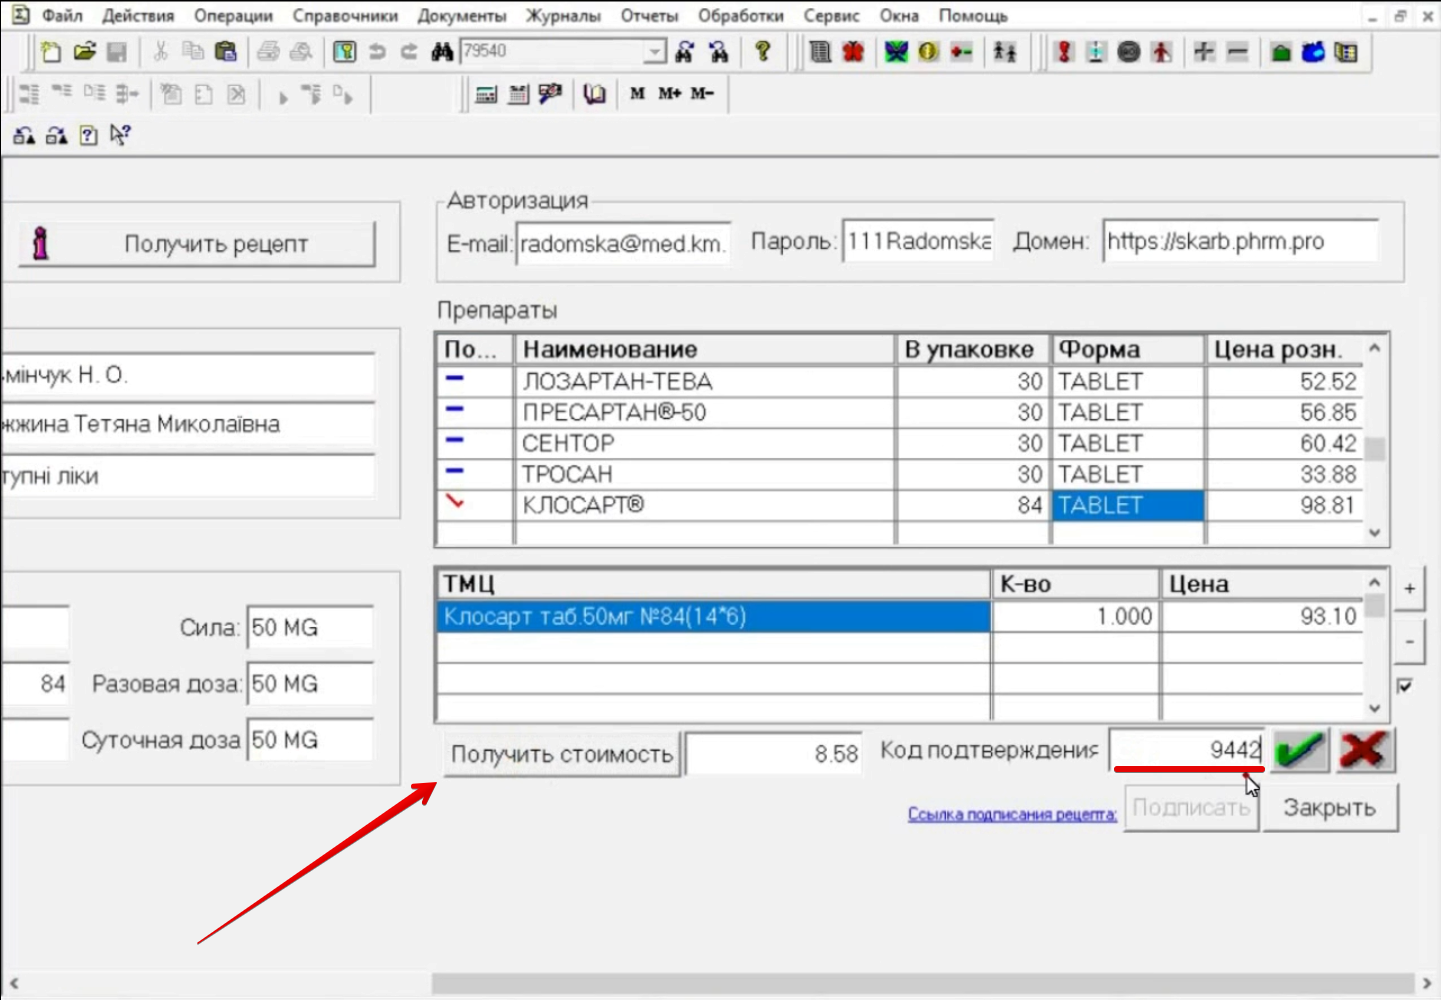This screenshot has height=1000, width=1441.
Task: Click the Paste clipboard toolbar icon
Action: (226, 52)
